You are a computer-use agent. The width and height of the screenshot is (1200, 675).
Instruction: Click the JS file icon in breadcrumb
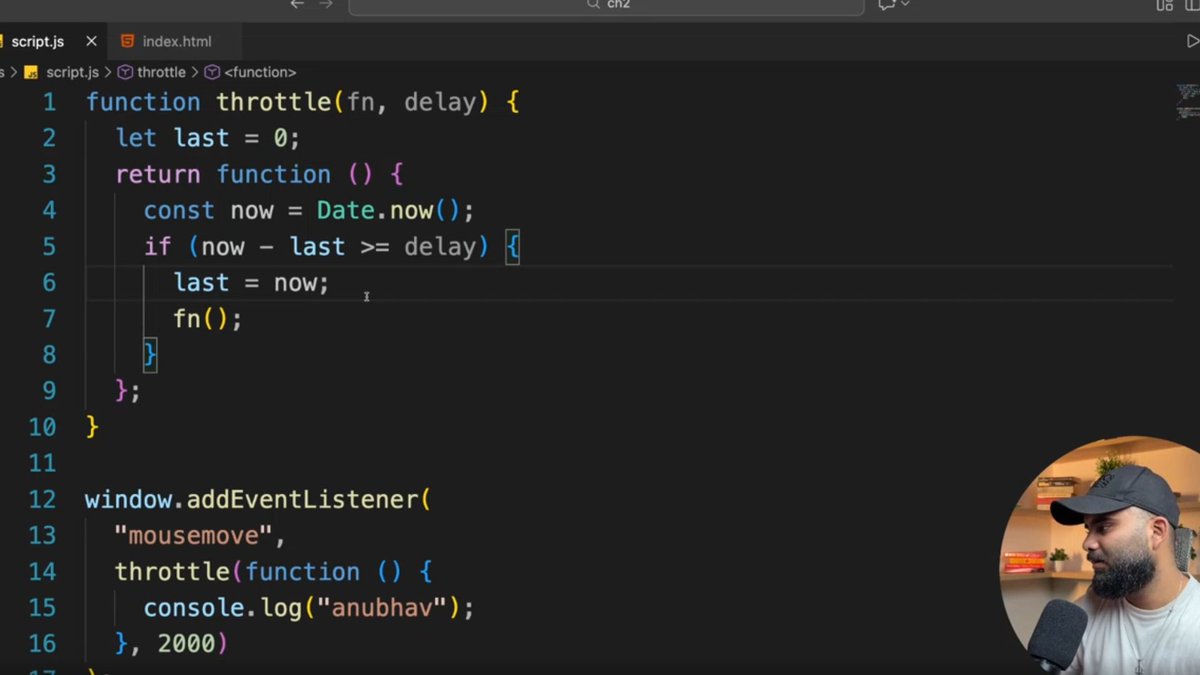[x=31, y=72]
